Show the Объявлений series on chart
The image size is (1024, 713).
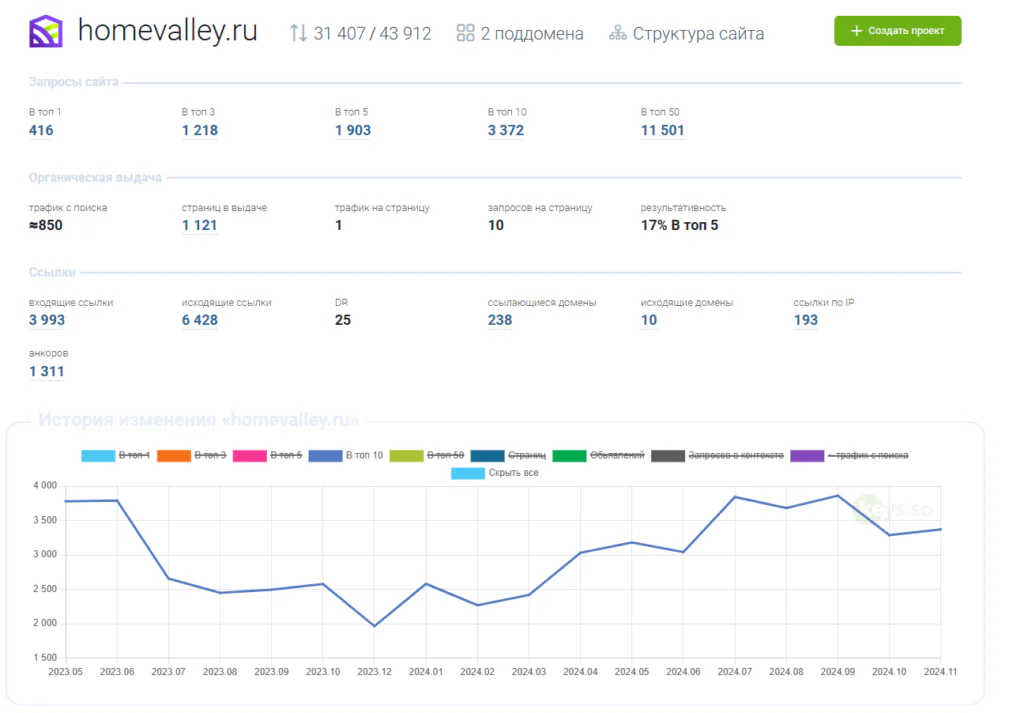[598, 455]
